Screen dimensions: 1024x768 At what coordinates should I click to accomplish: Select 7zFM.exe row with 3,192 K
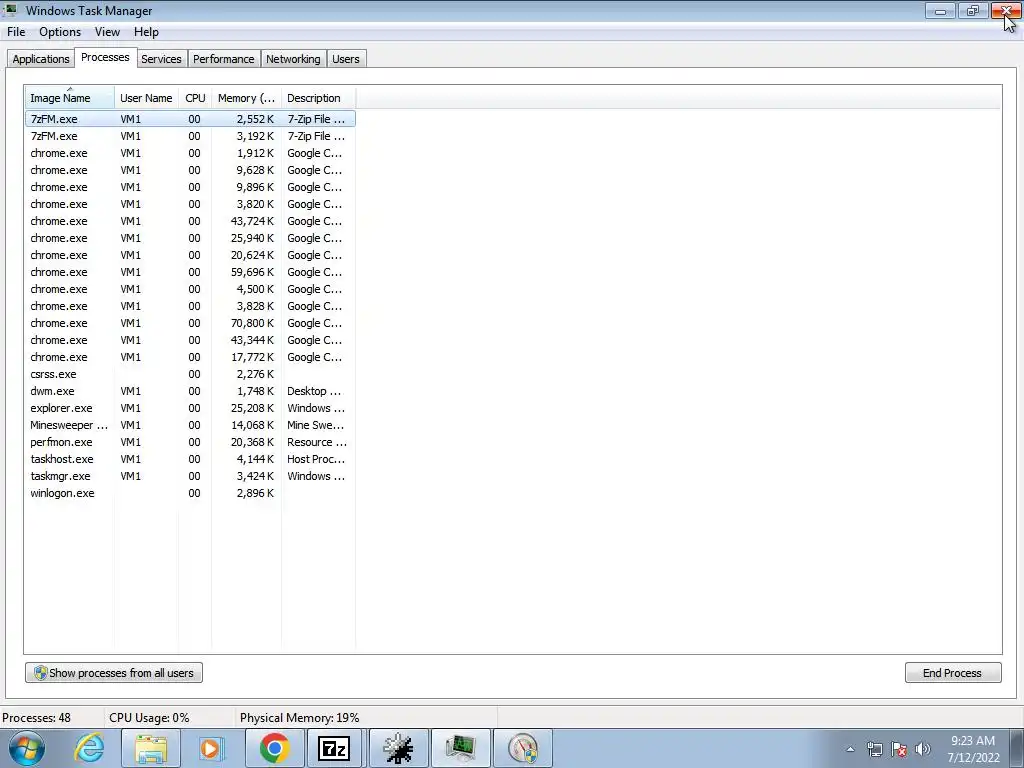point(190,136)
